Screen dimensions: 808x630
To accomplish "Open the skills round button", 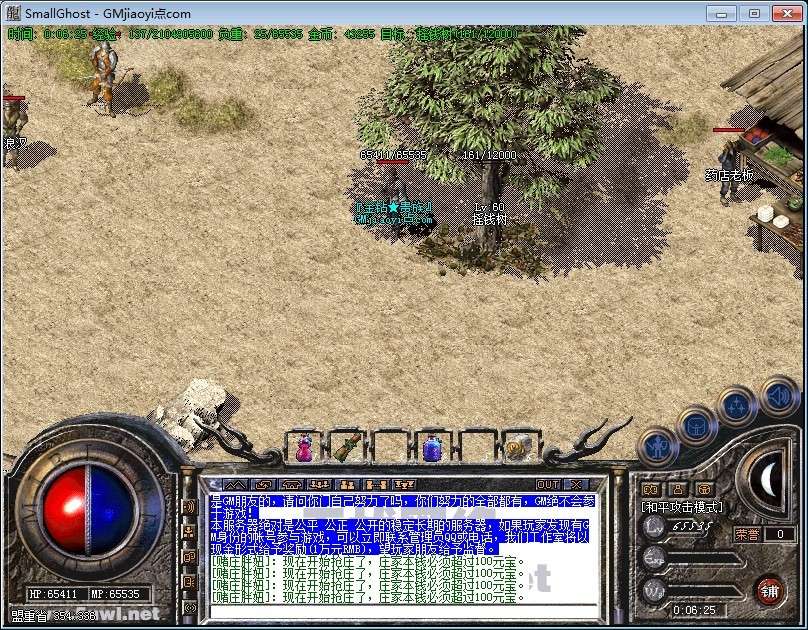I will point(738,405).
